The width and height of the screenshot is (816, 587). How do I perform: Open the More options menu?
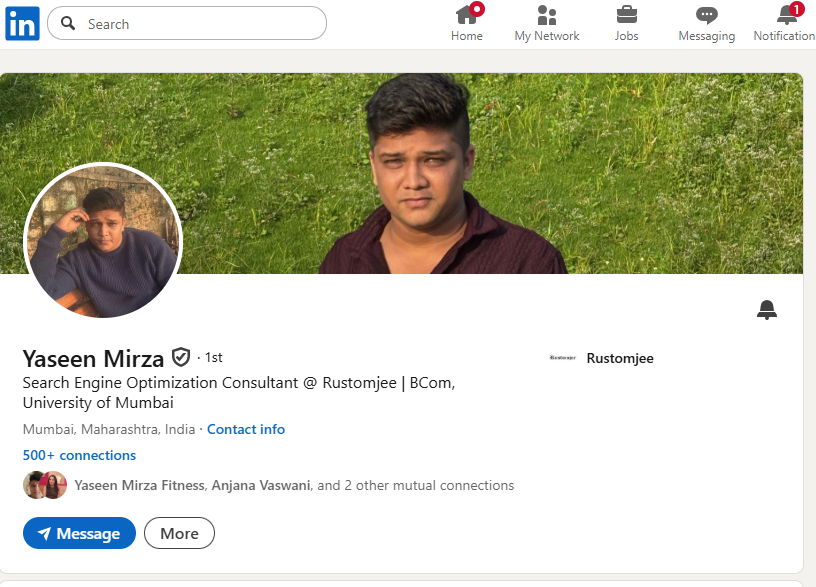point(179,533)
